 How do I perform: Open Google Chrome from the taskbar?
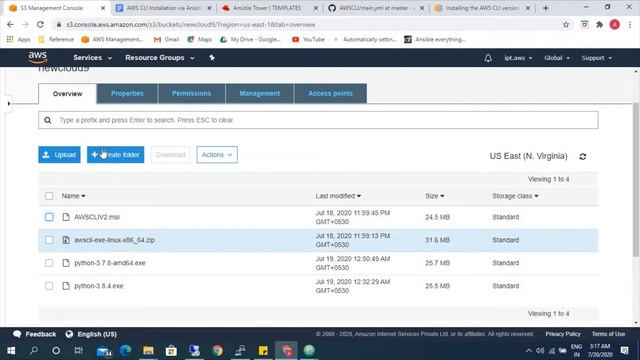tap(217, 350)
